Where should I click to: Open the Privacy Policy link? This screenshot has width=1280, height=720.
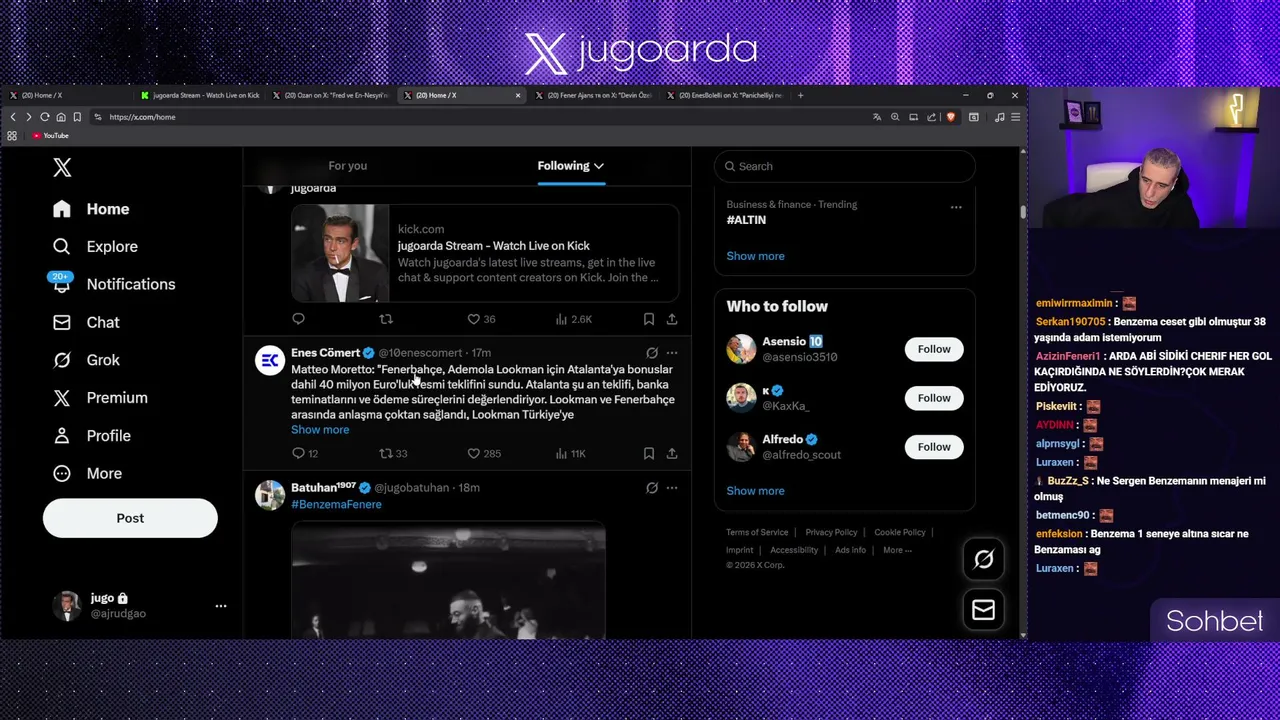831,532
